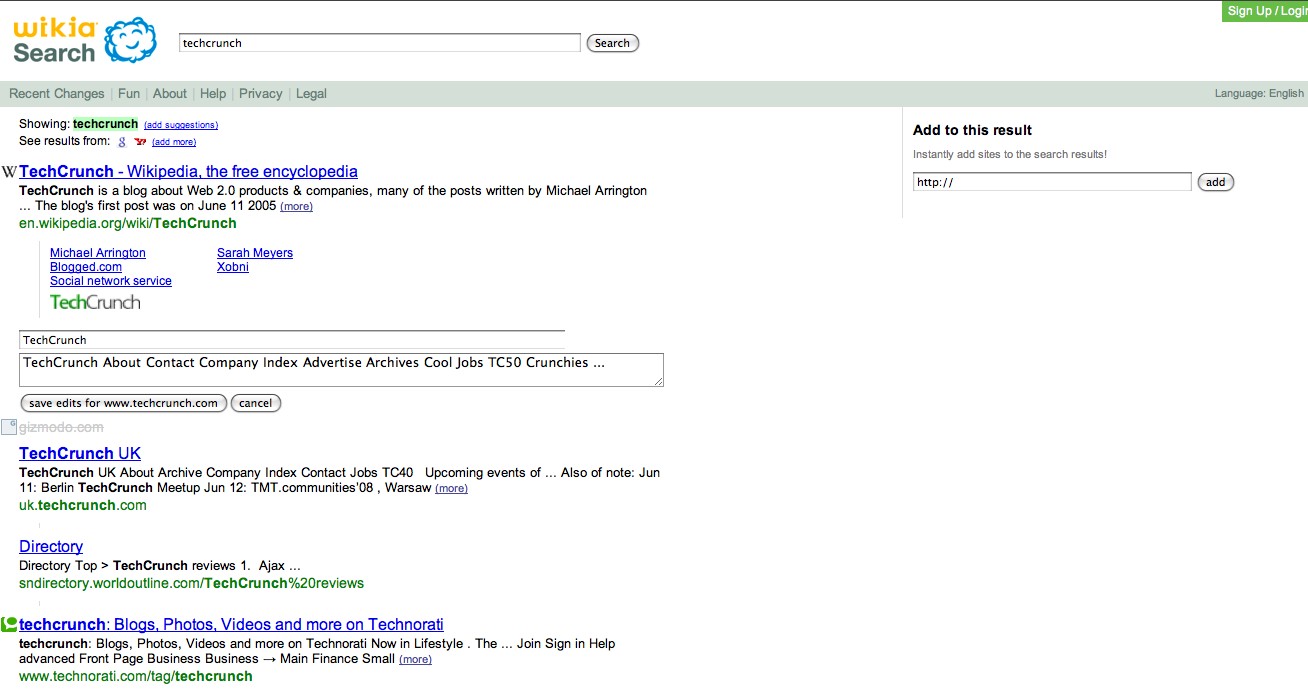Click the Gizmodo favicon icon
1308x690 pixels.
click(9, 428)
